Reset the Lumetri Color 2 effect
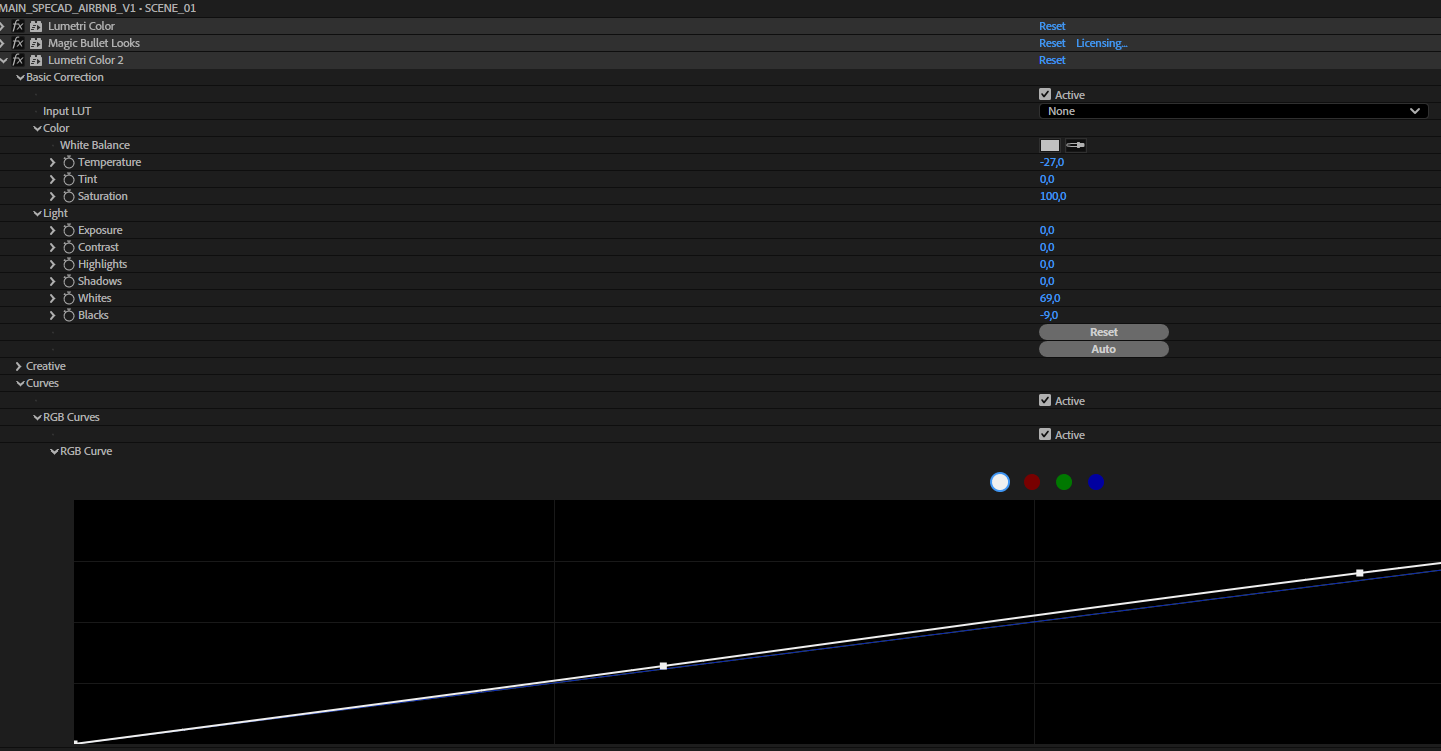The image size is (1441, 751). (x=1052, y=60)
